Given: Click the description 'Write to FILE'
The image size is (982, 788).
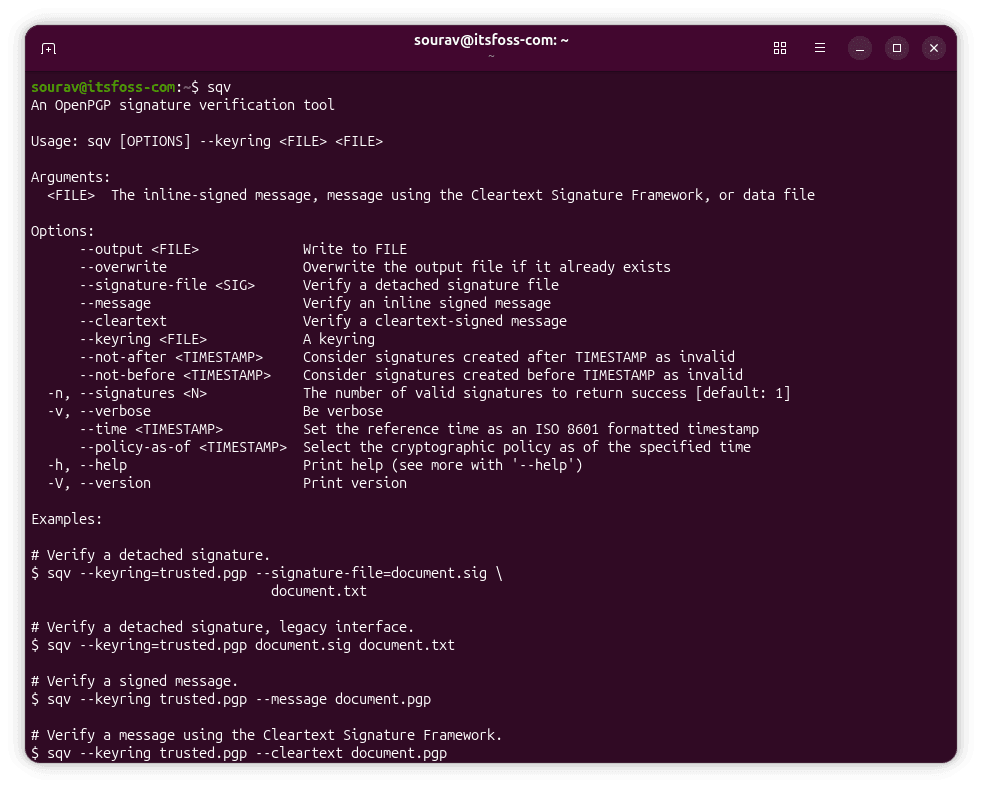Looking at the screenshot, I should [355, 249].
